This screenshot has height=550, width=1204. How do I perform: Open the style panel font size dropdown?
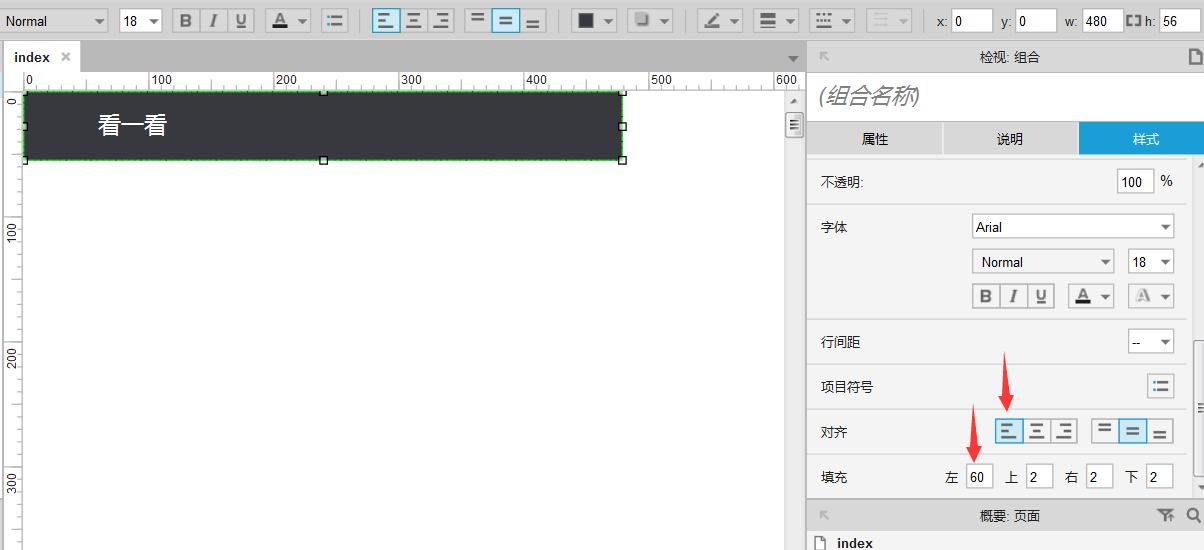[x=1151, y=262]
